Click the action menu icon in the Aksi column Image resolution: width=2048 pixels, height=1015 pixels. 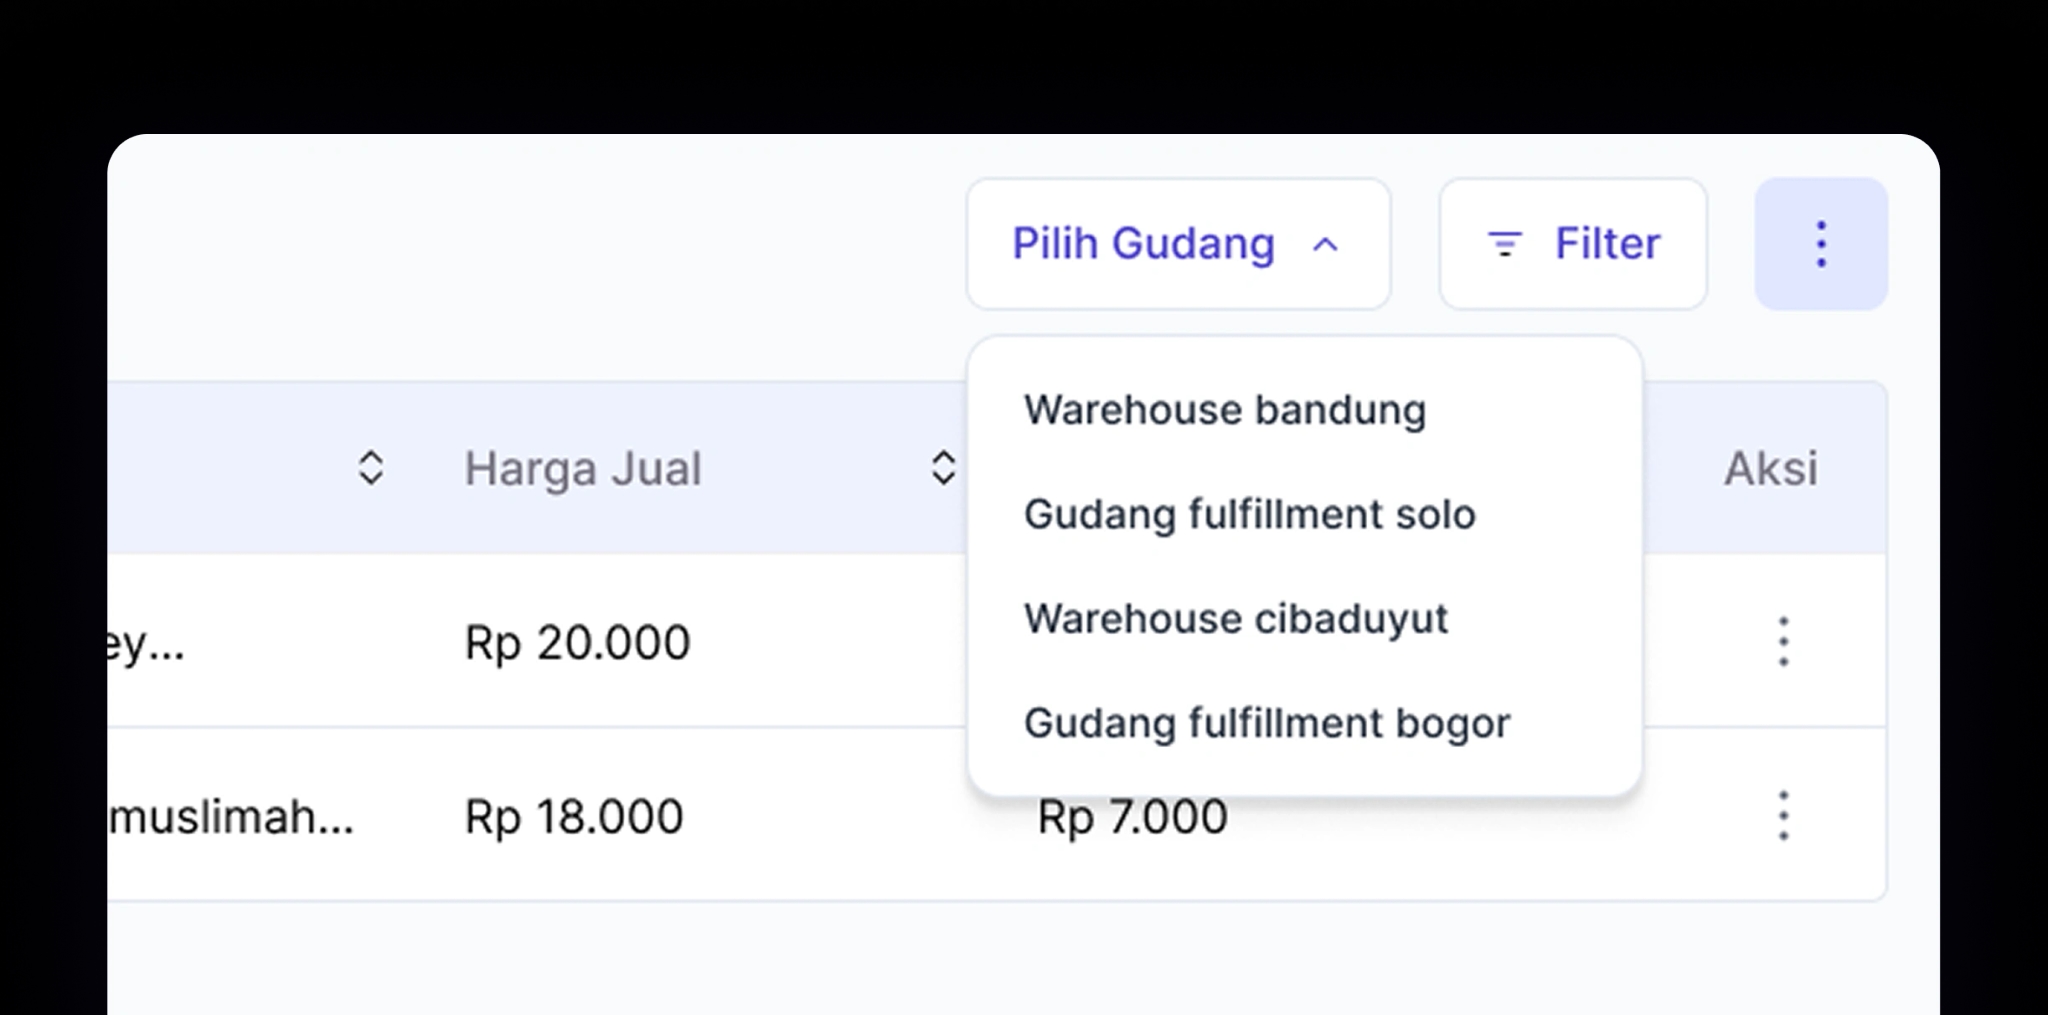coord(1784,642)
